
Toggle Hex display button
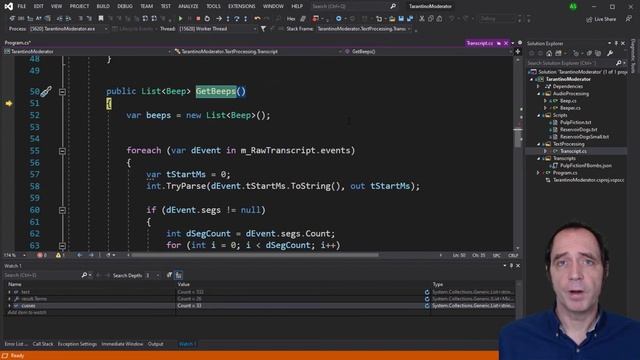click(291, 19)
